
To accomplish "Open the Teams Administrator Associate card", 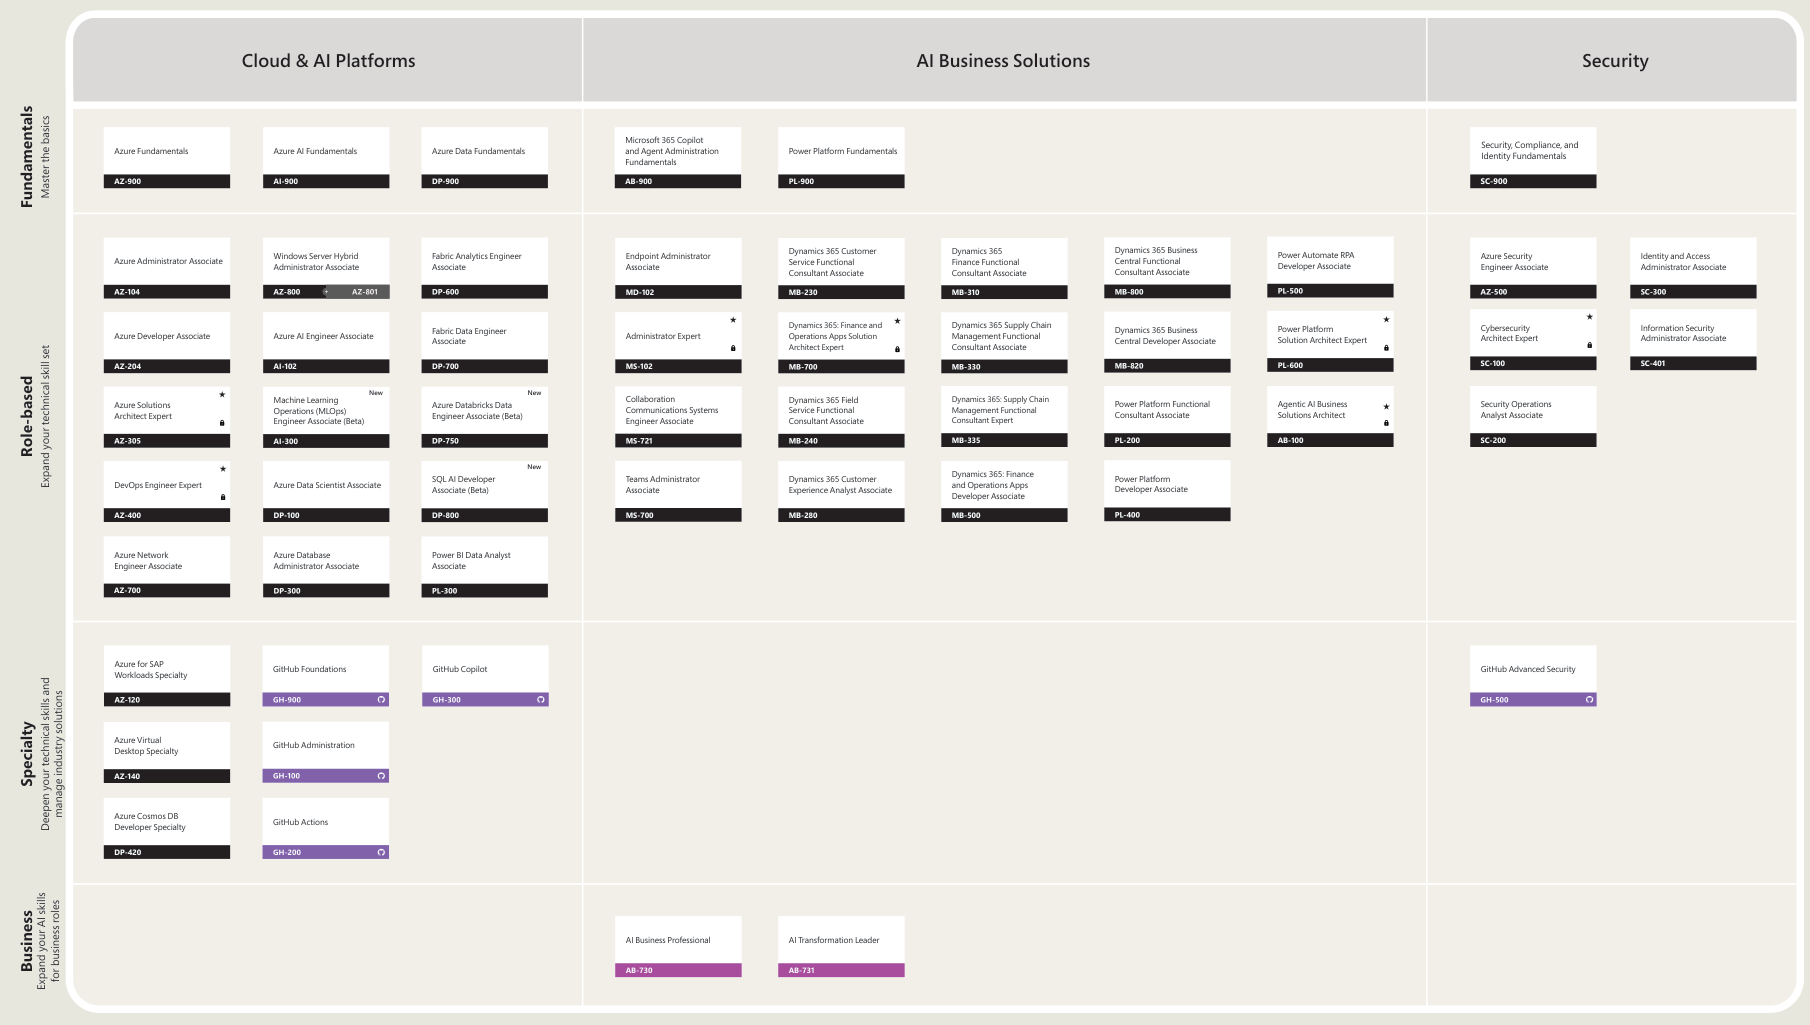I will [678, 491].
